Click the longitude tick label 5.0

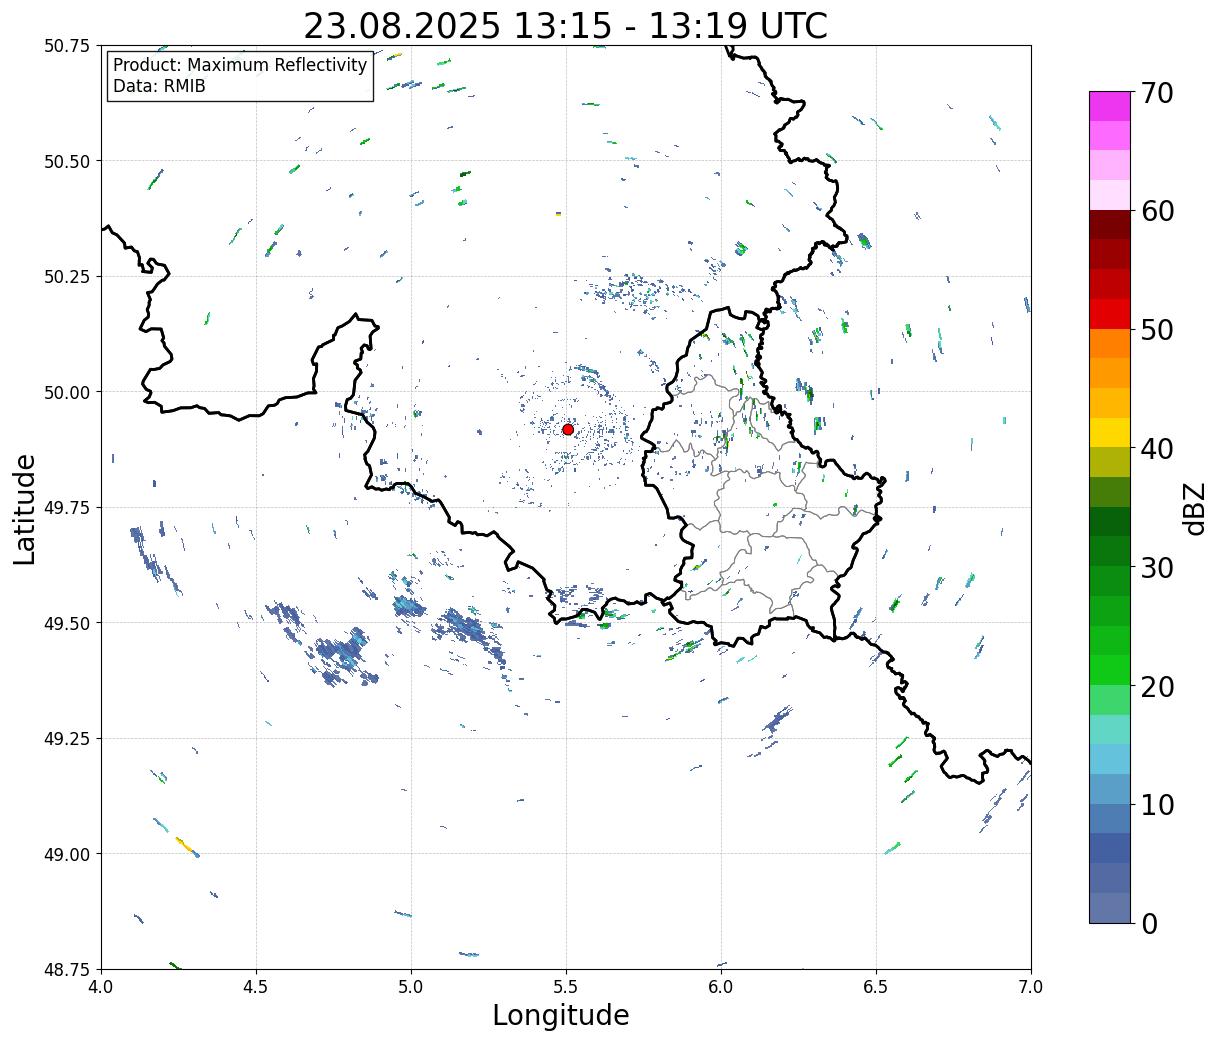point(411,987)
